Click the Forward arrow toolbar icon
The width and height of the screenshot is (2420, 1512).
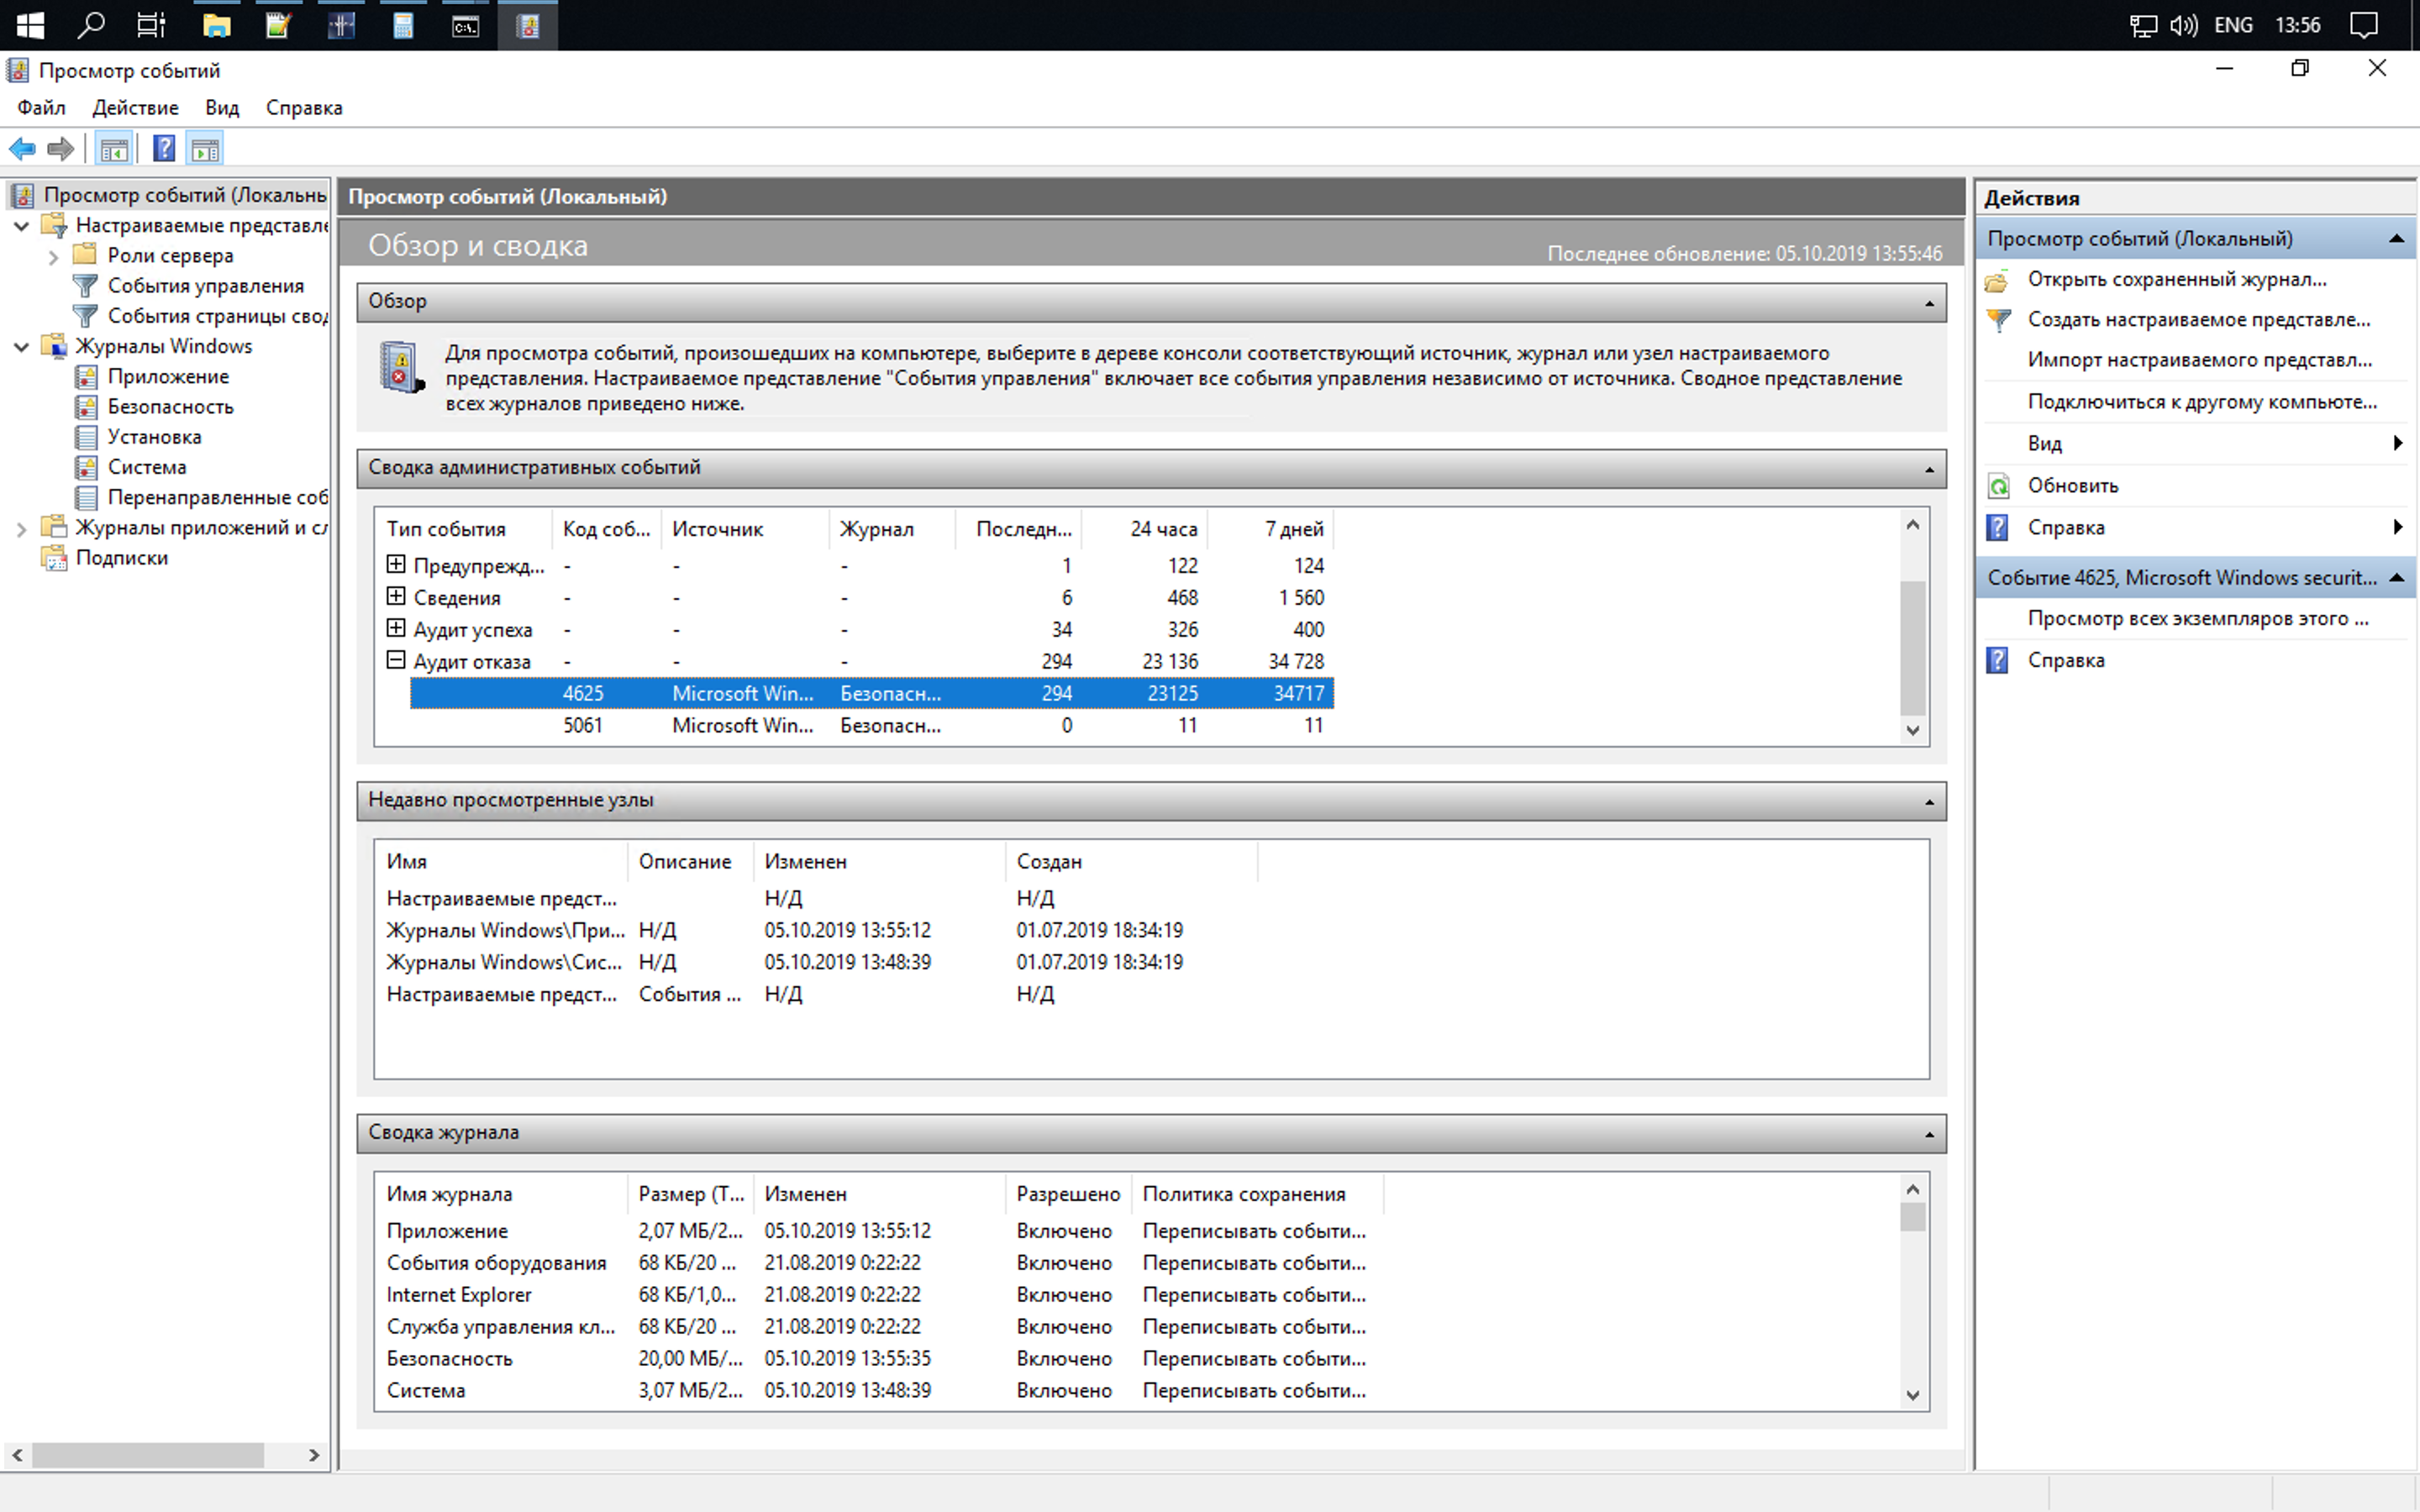[x=61, y=149]
